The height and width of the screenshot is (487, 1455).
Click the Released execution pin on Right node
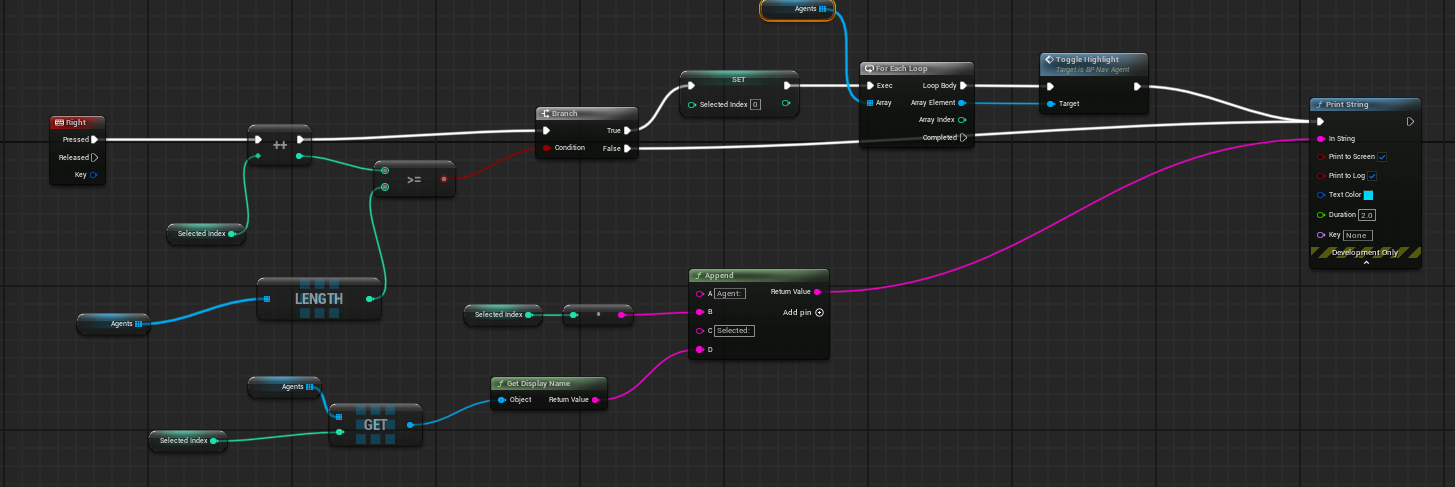click(x=95, y=157)
